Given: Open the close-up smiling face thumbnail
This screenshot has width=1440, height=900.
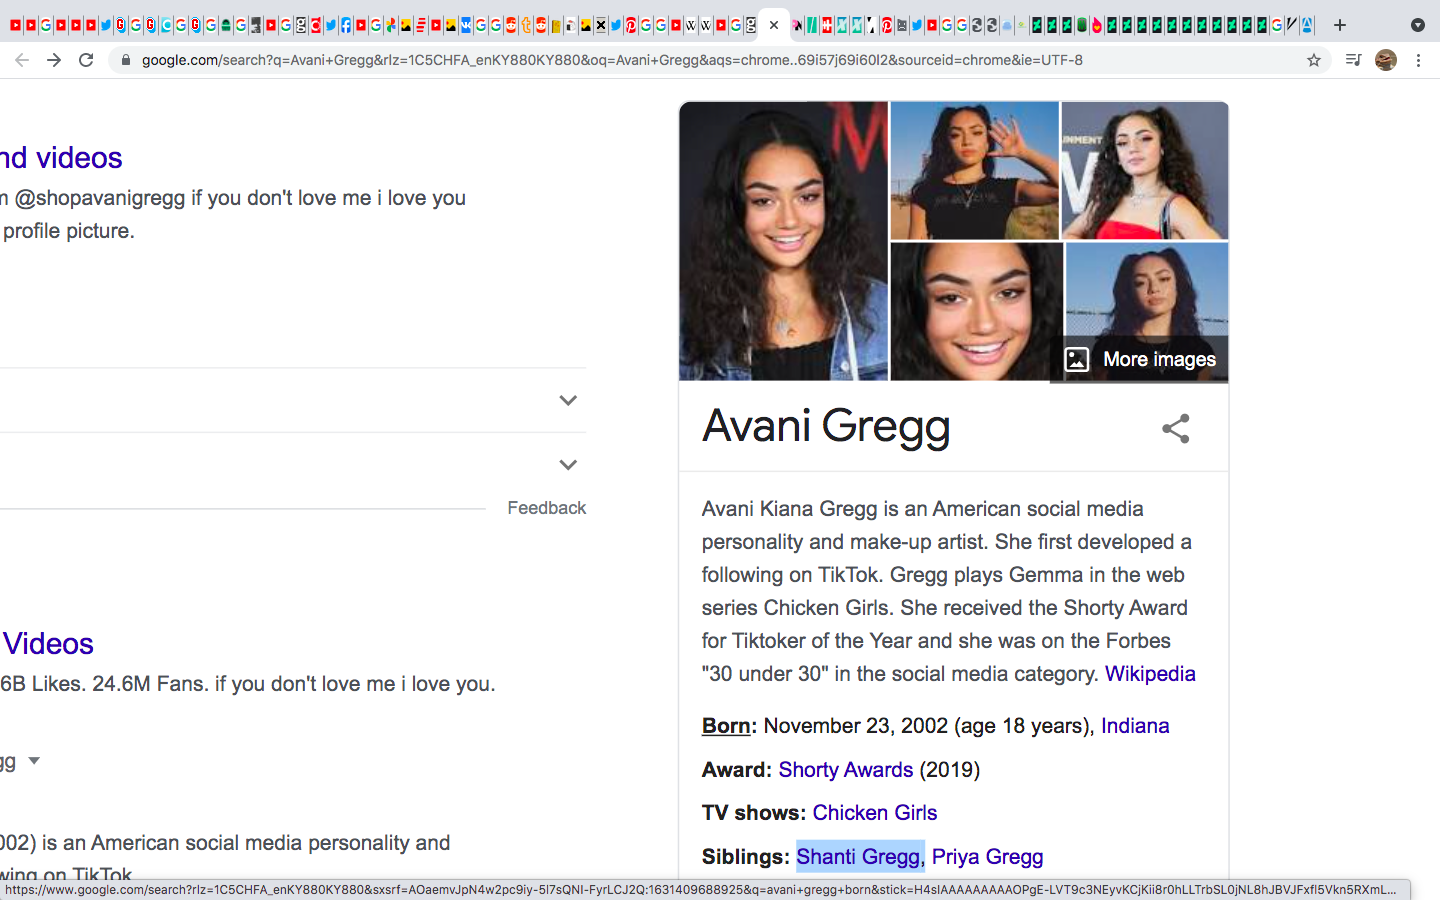Looking at the screenshot, I should (976, 311).
